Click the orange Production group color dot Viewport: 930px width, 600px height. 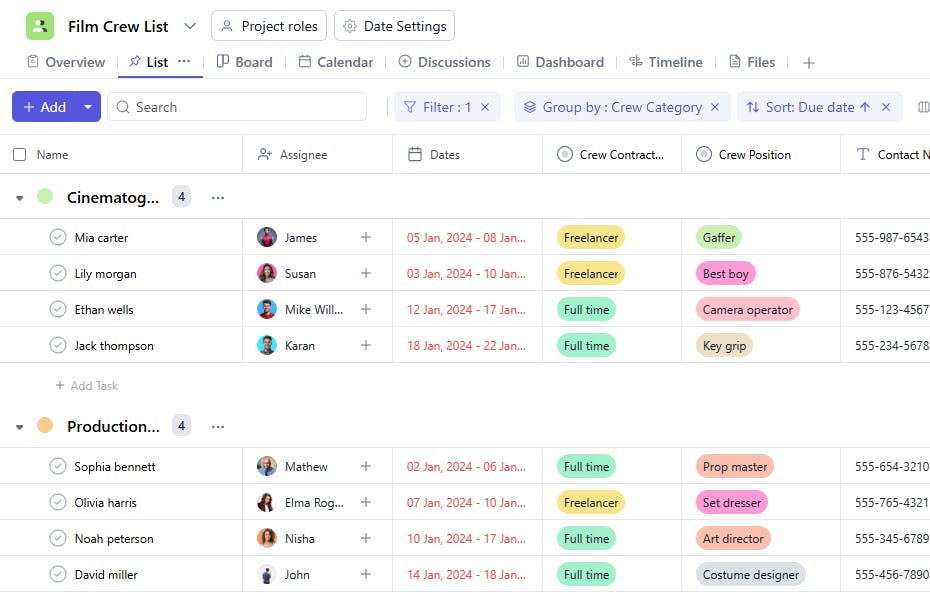coord(45,426)
